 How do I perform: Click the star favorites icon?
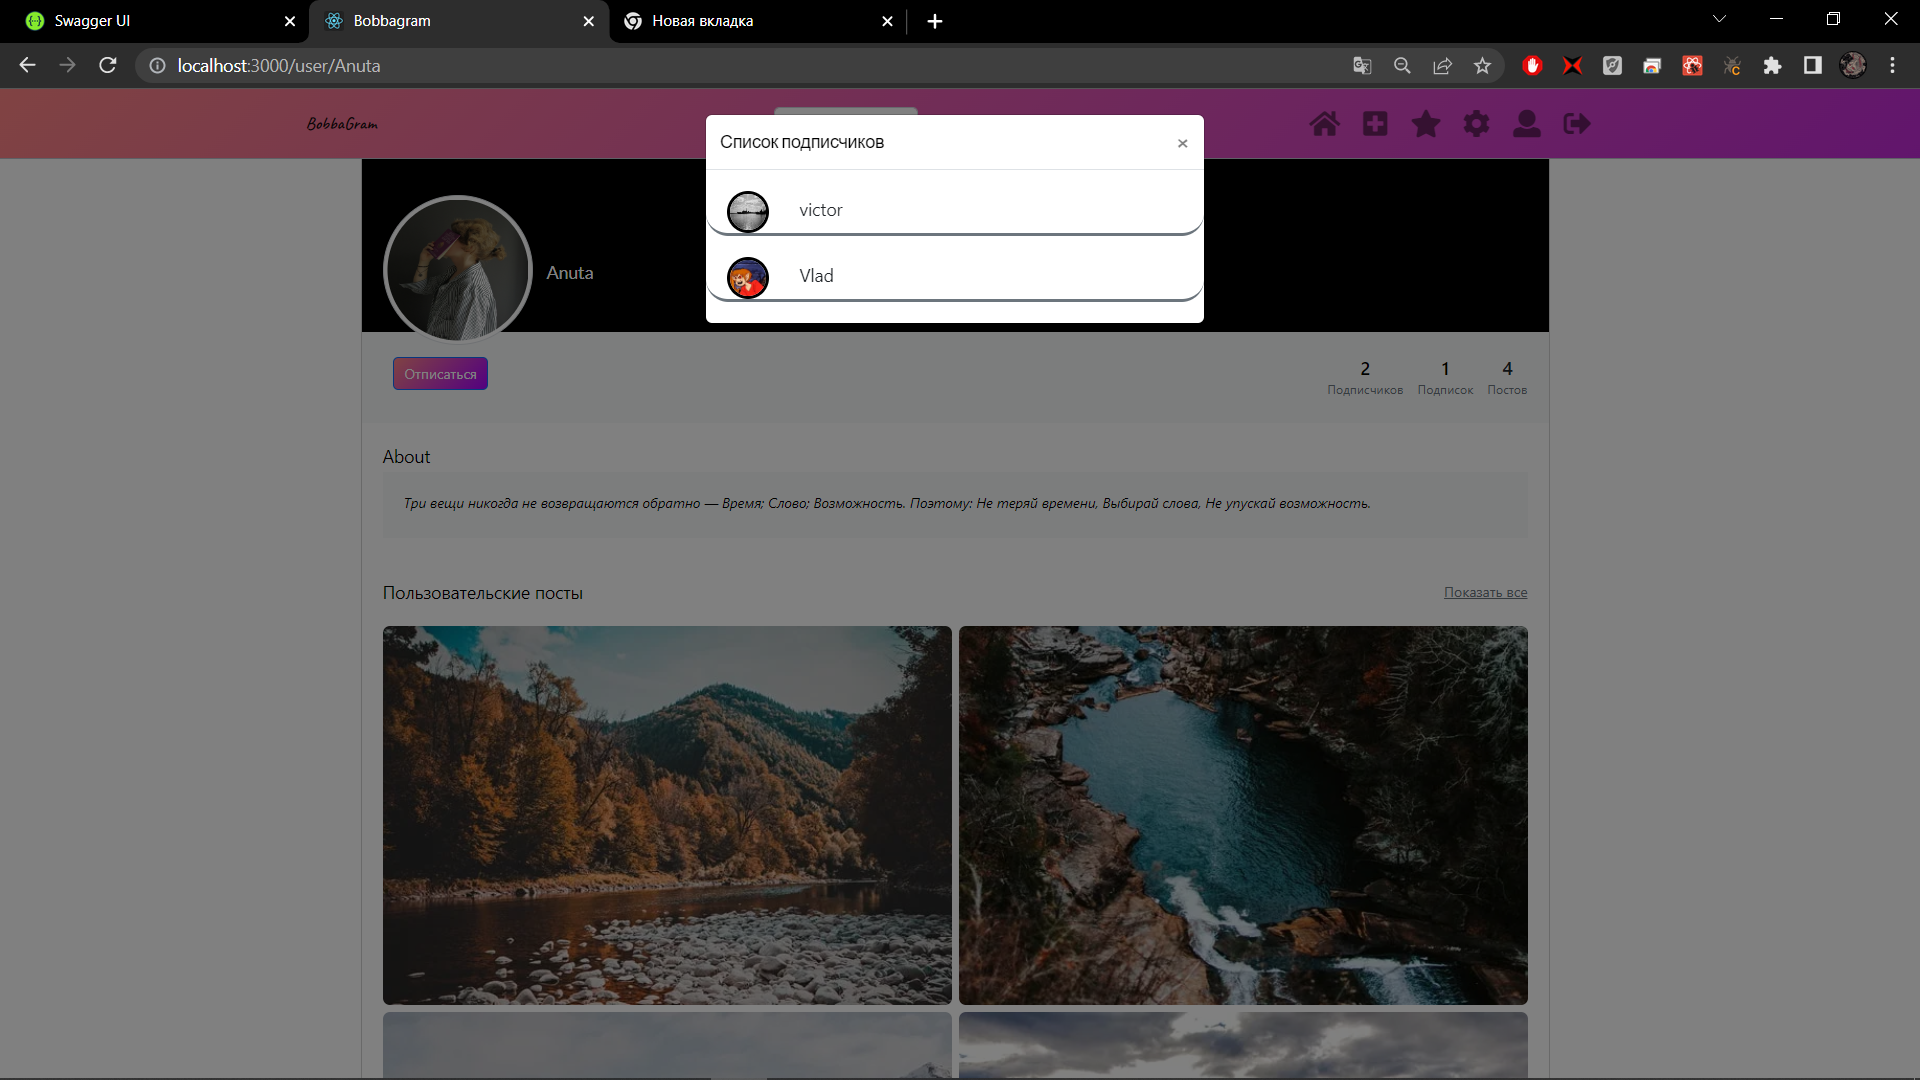[x=1425, y=124]
